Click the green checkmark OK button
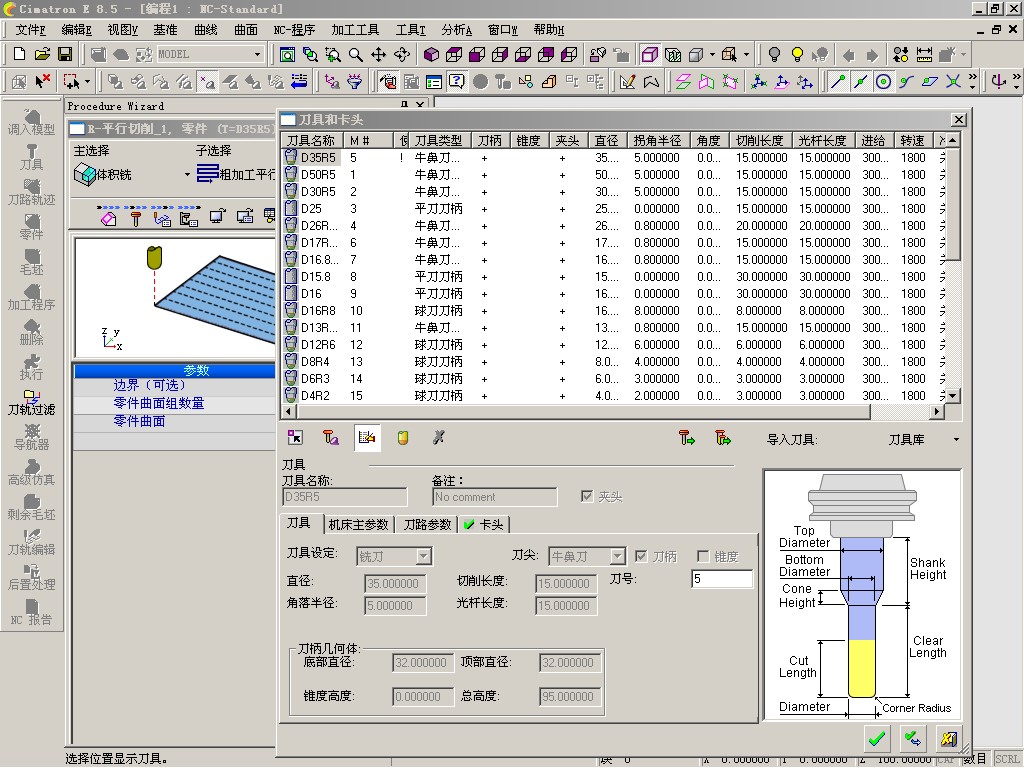This screenshot has height=768, width=1024. pos(877,739)
